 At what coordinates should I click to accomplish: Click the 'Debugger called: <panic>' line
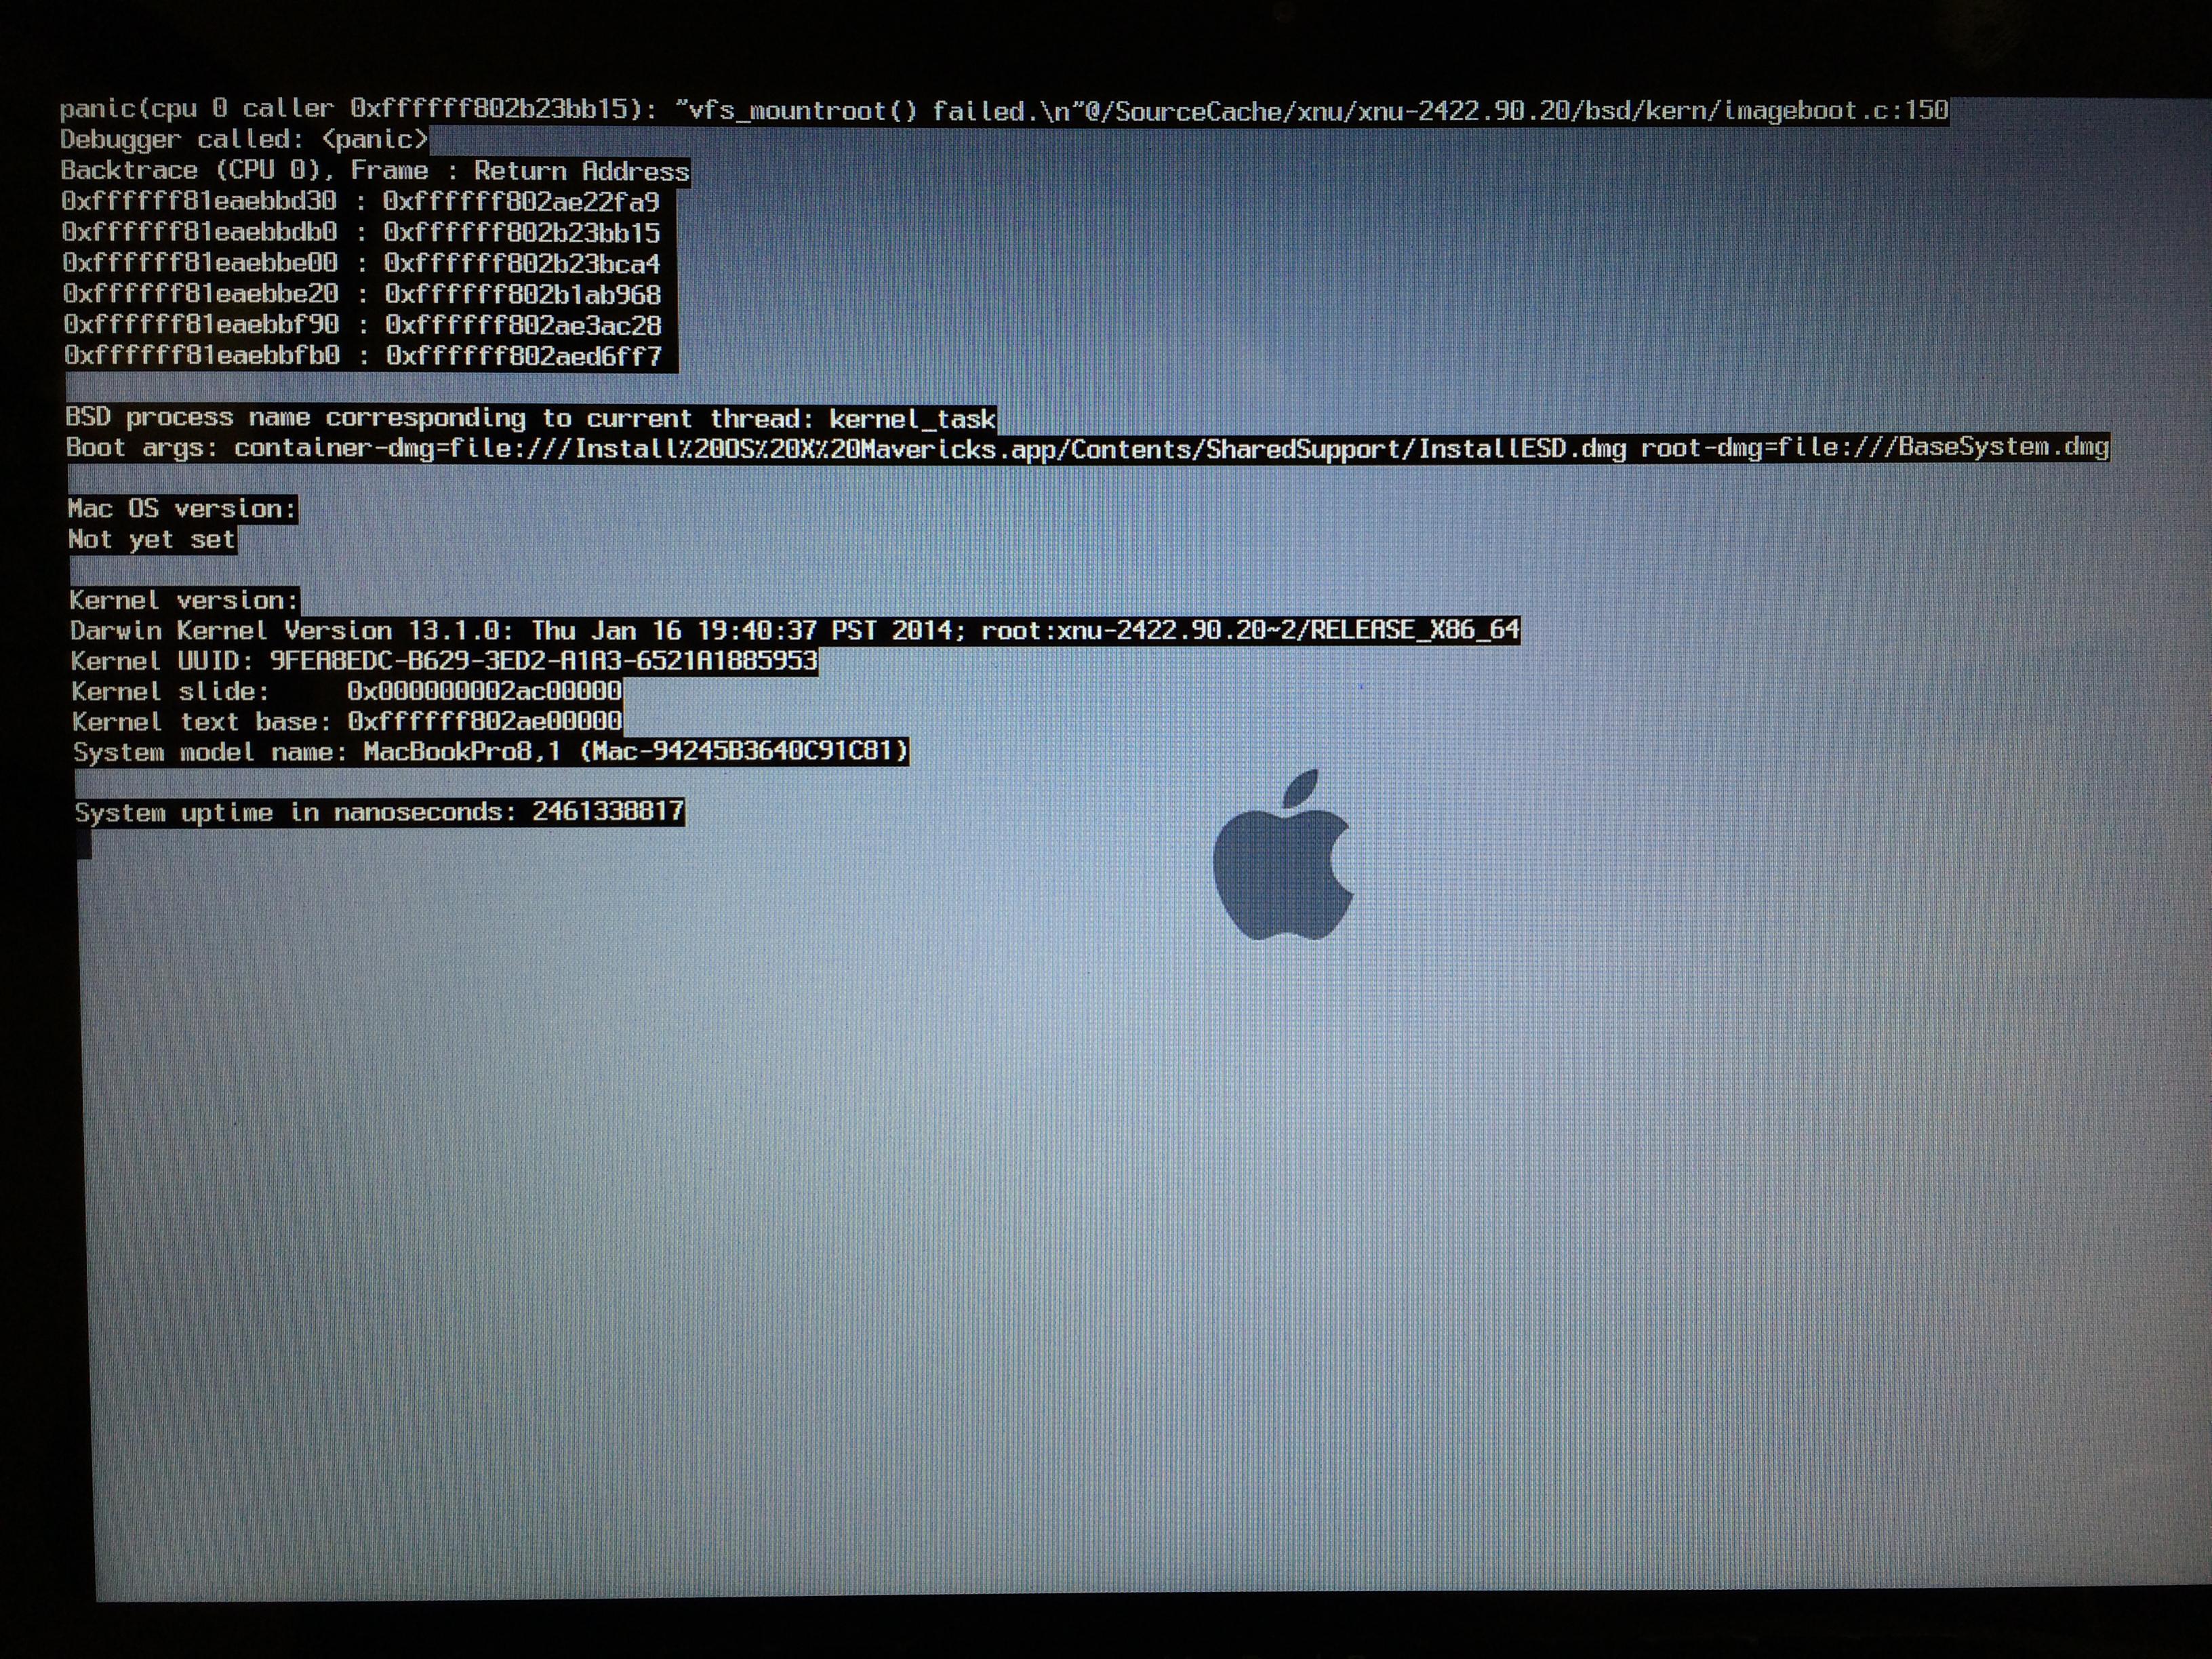tap(244, 139)
